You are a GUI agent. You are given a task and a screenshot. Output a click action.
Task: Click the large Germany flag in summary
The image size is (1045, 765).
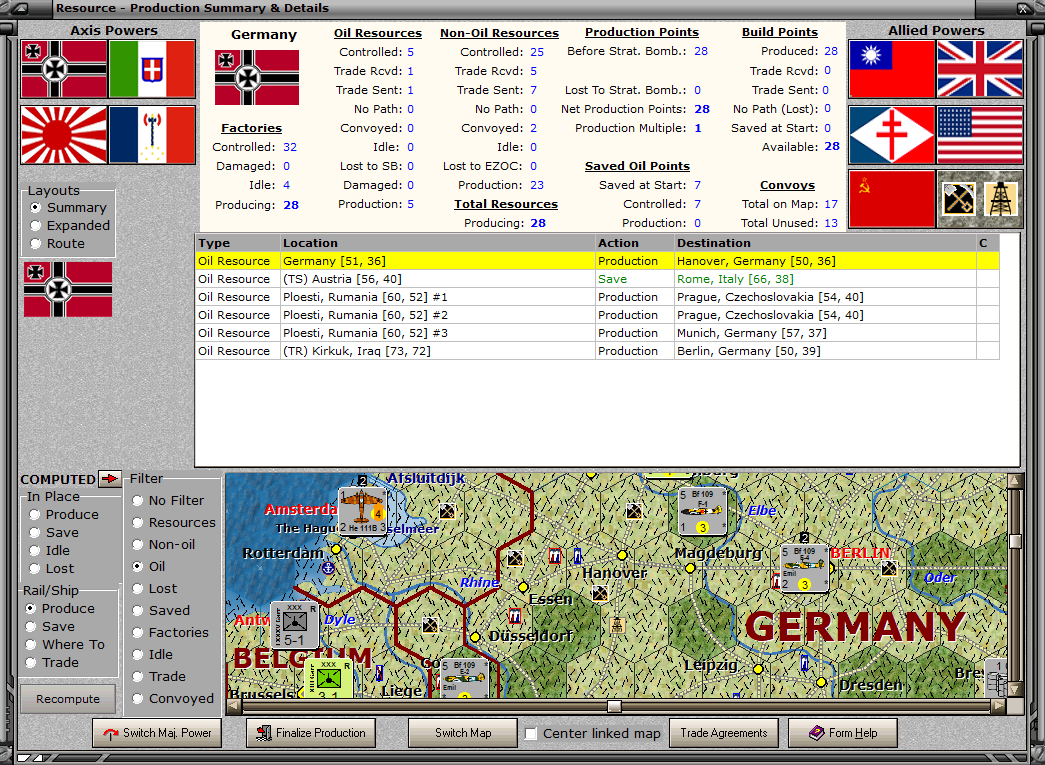pyautogui.click(x=257, y=77)
